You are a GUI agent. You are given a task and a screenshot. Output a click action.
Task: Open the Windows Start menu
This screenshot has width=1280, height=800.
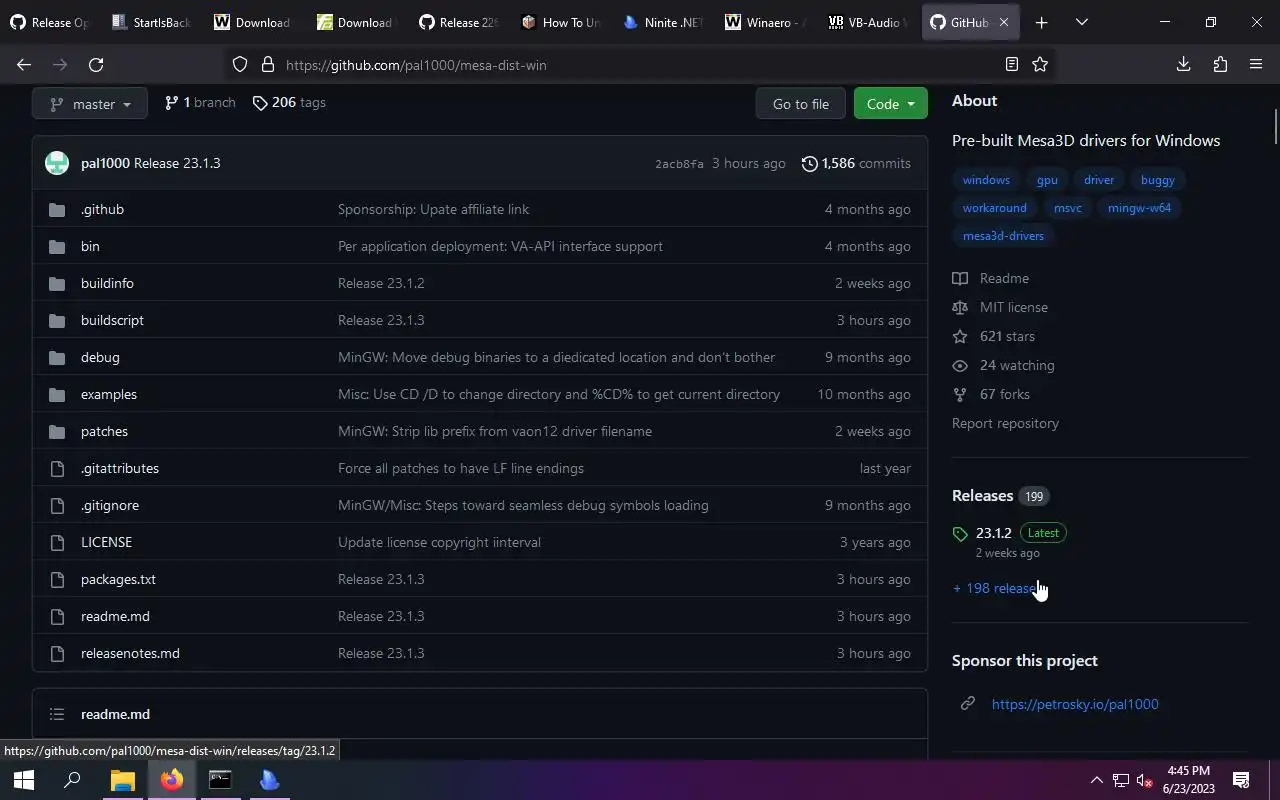(x=24, y=780)
